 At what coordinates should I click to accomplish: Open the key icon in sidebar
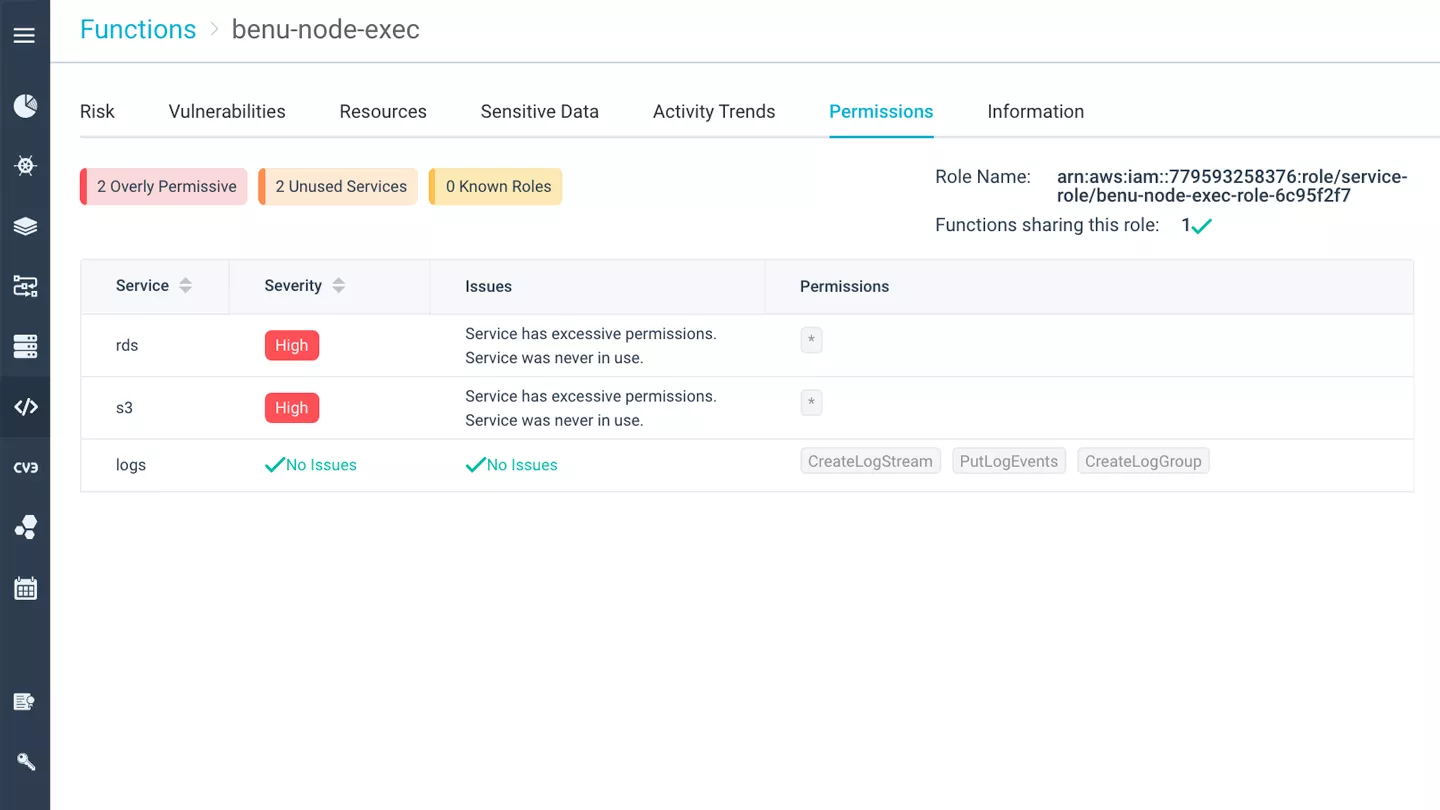click(25, 762)
